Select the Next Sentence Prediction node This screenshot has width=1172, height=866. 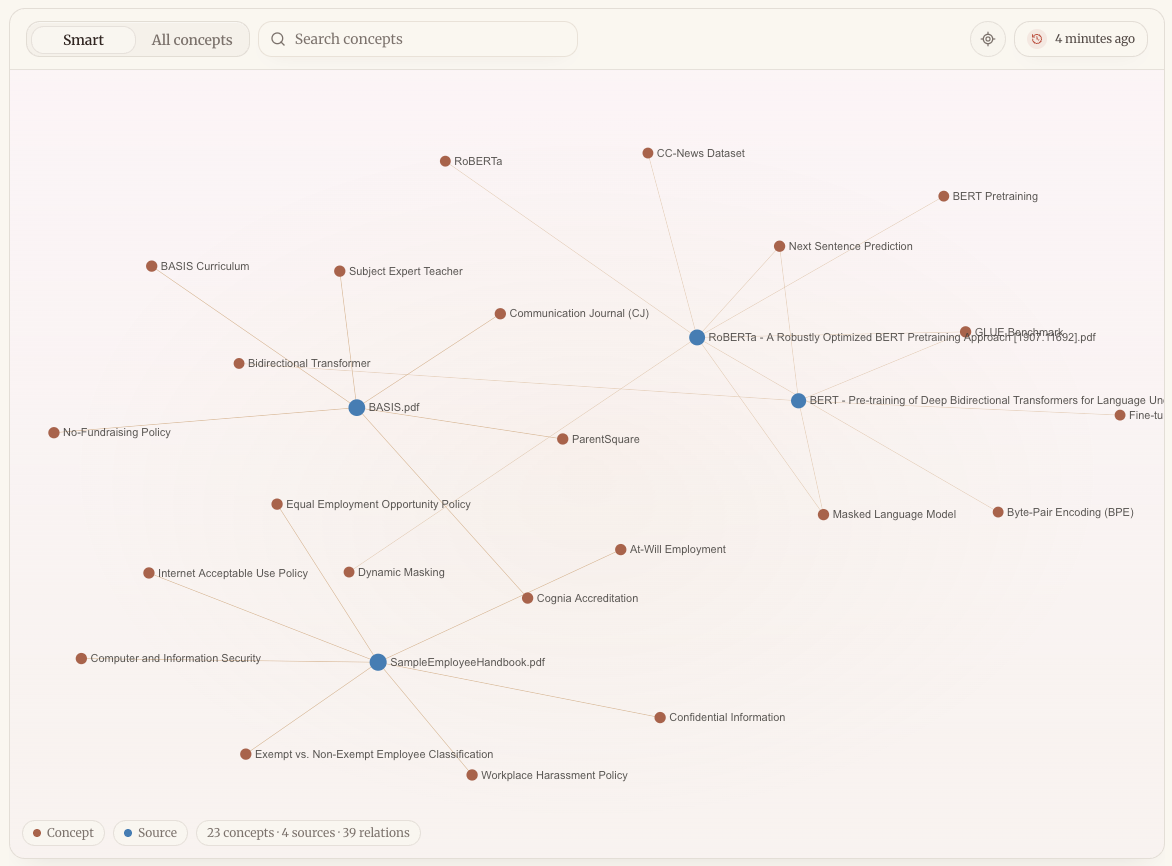click(780, 247)
